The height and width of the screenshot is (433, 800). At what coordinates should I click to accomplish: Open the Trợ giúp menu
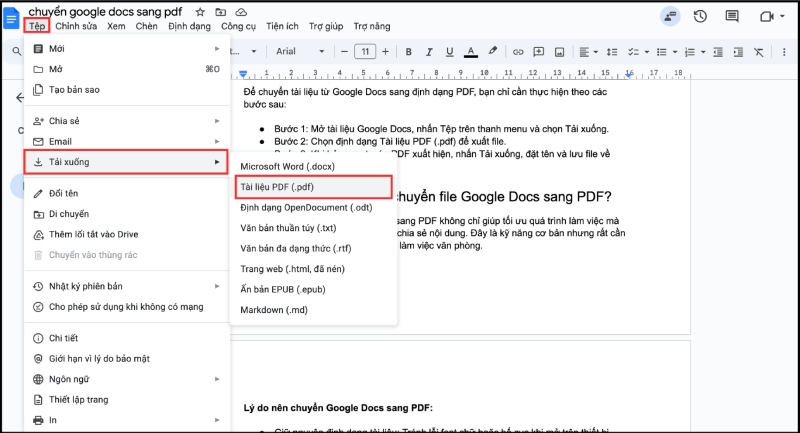point(326,26)
